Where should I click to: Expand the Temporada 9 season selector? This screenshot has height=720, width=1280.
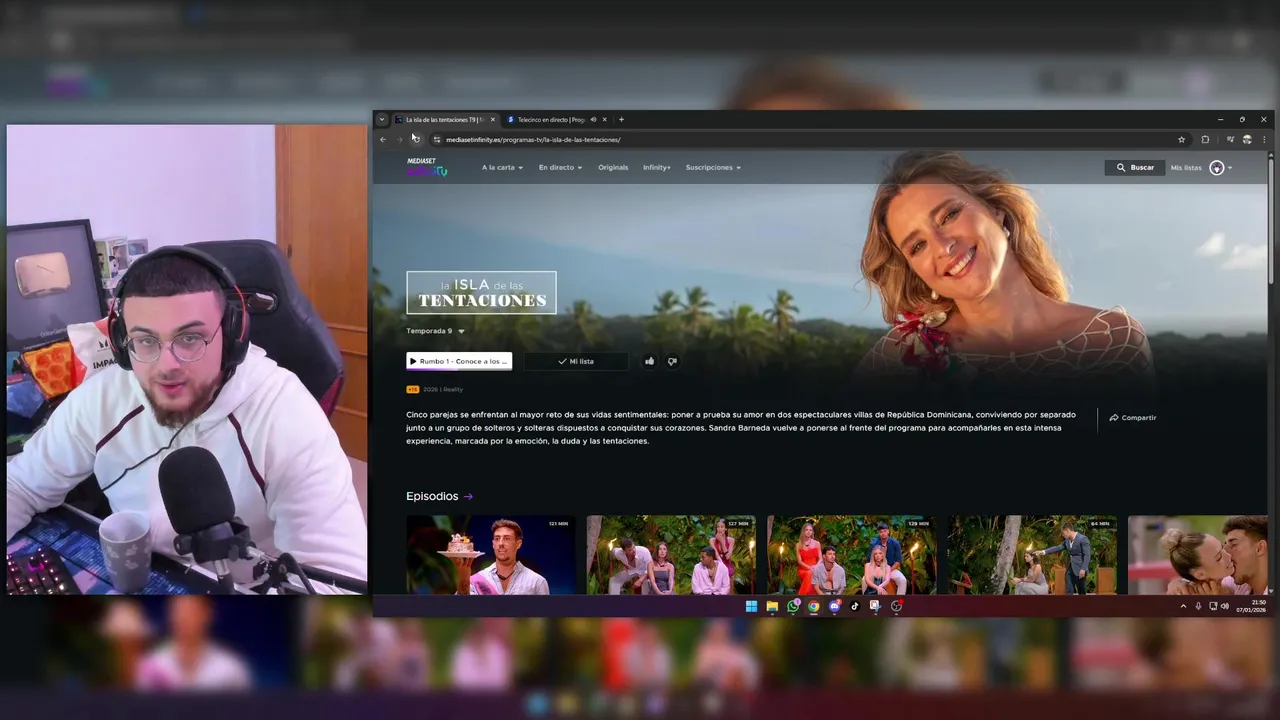[435, 331]
